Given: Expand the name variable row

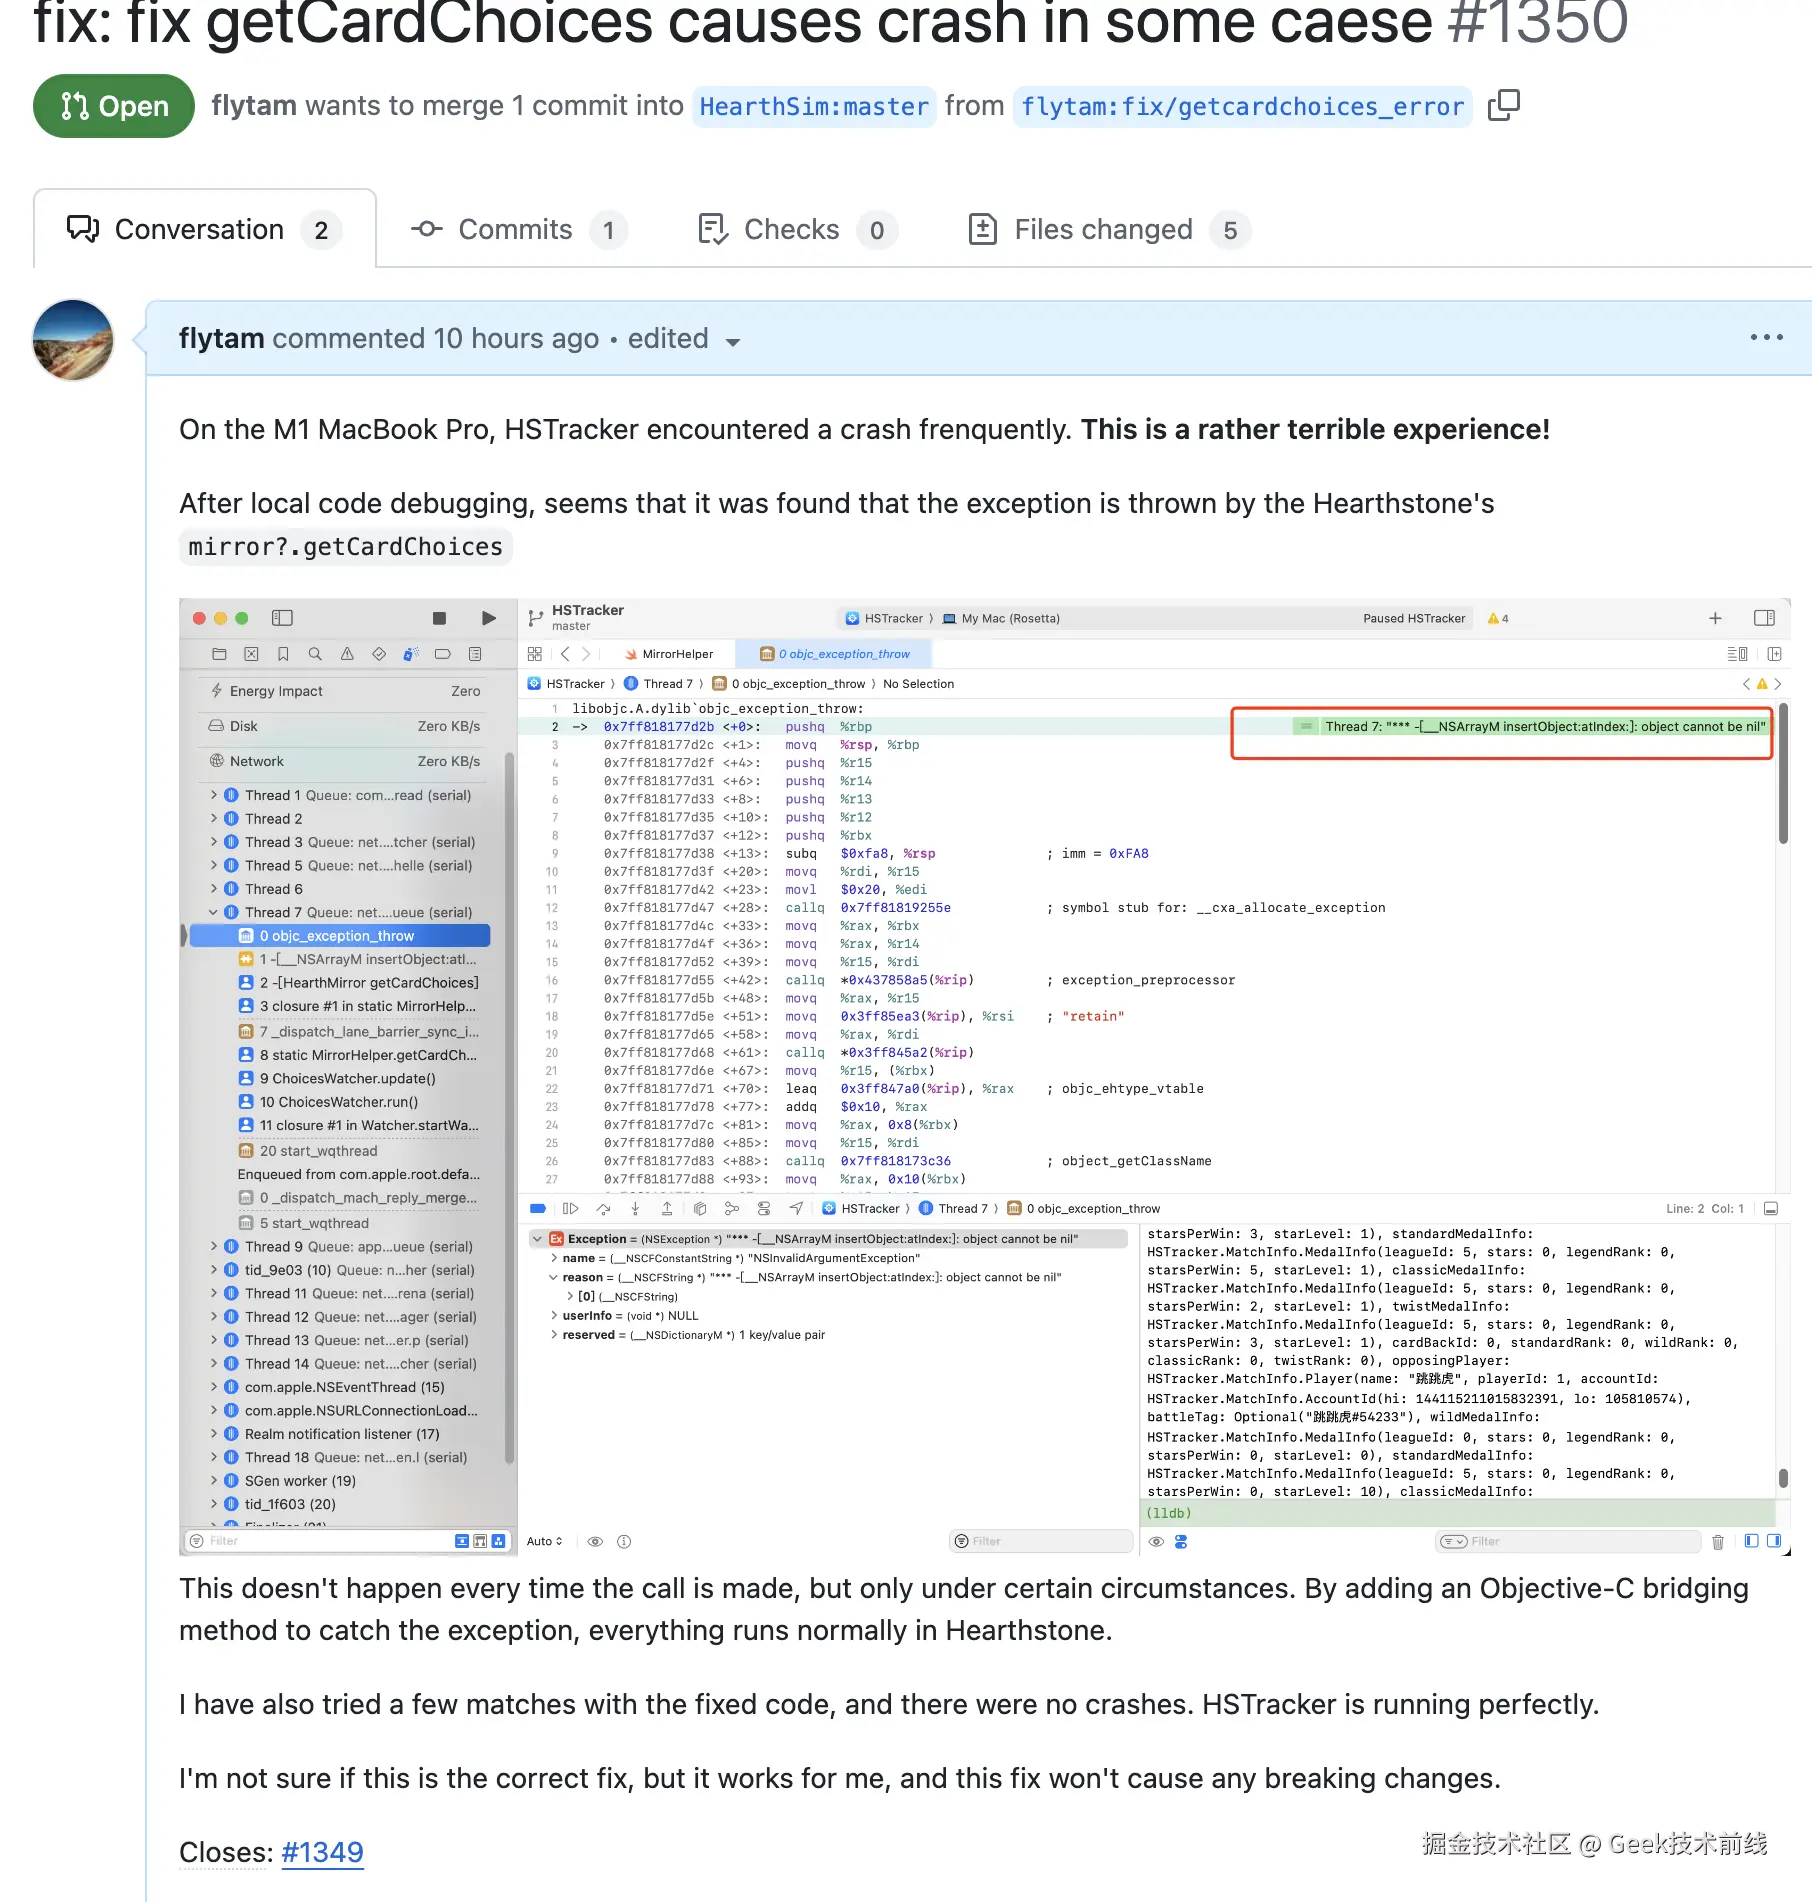Looking at the screenshot, I should click(x=554, y=1258).
